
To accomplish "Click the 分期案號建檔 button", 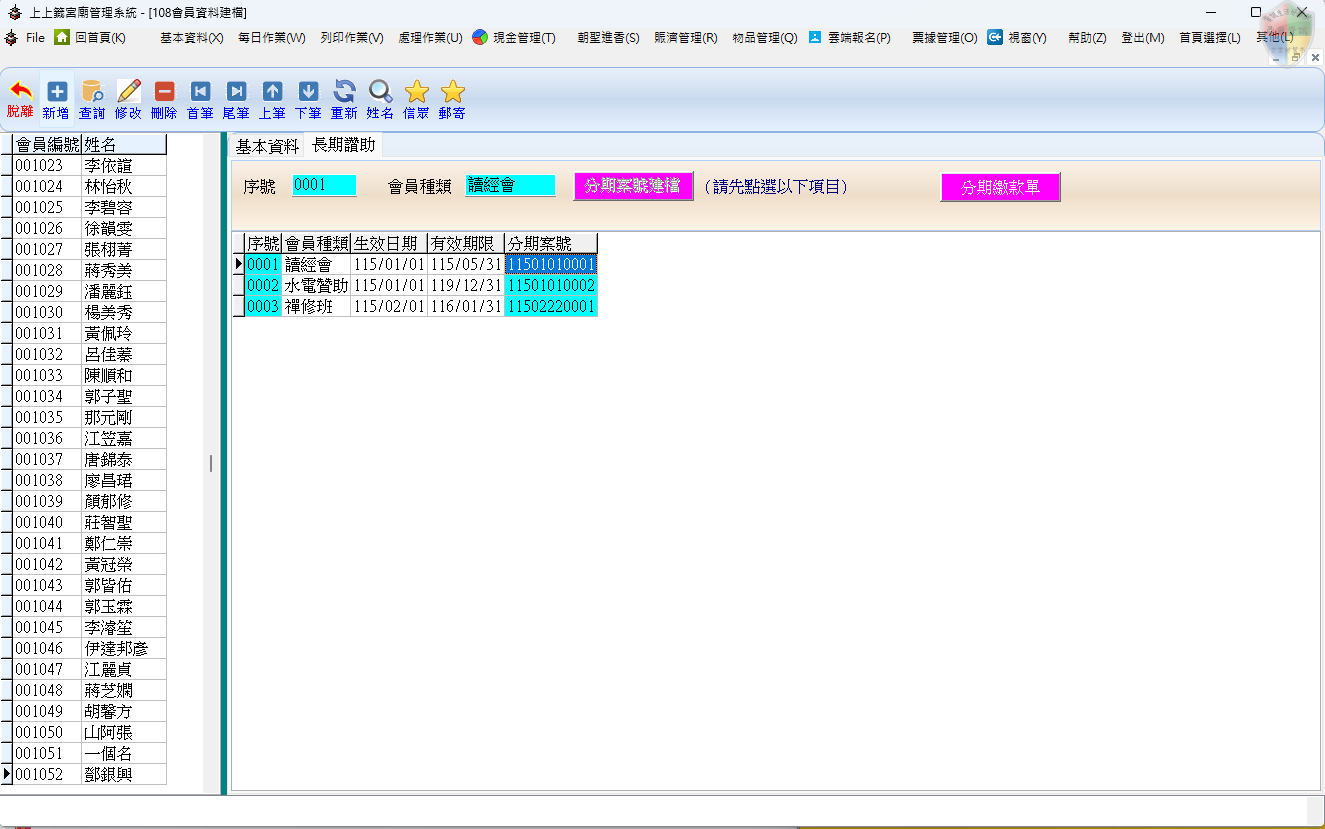I will [633, 186].
